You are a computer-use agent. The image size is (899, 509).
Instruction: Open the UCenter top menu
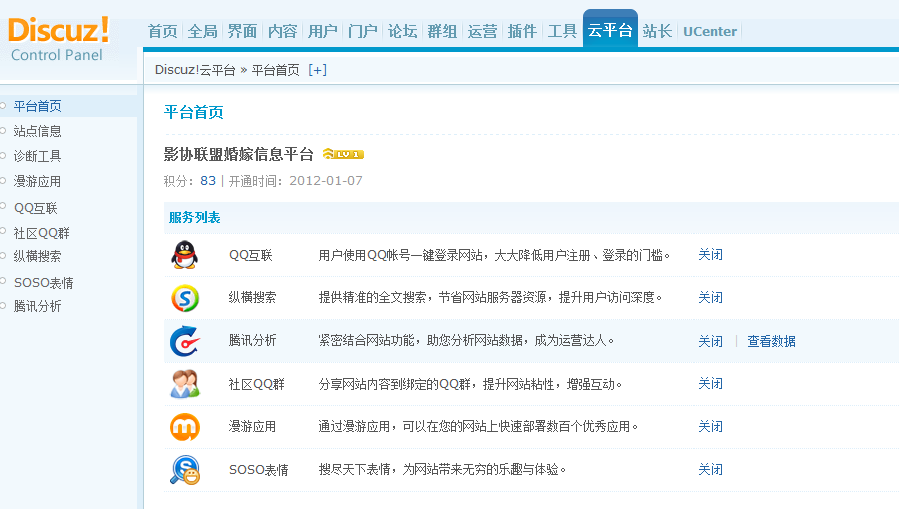(710, 32)
